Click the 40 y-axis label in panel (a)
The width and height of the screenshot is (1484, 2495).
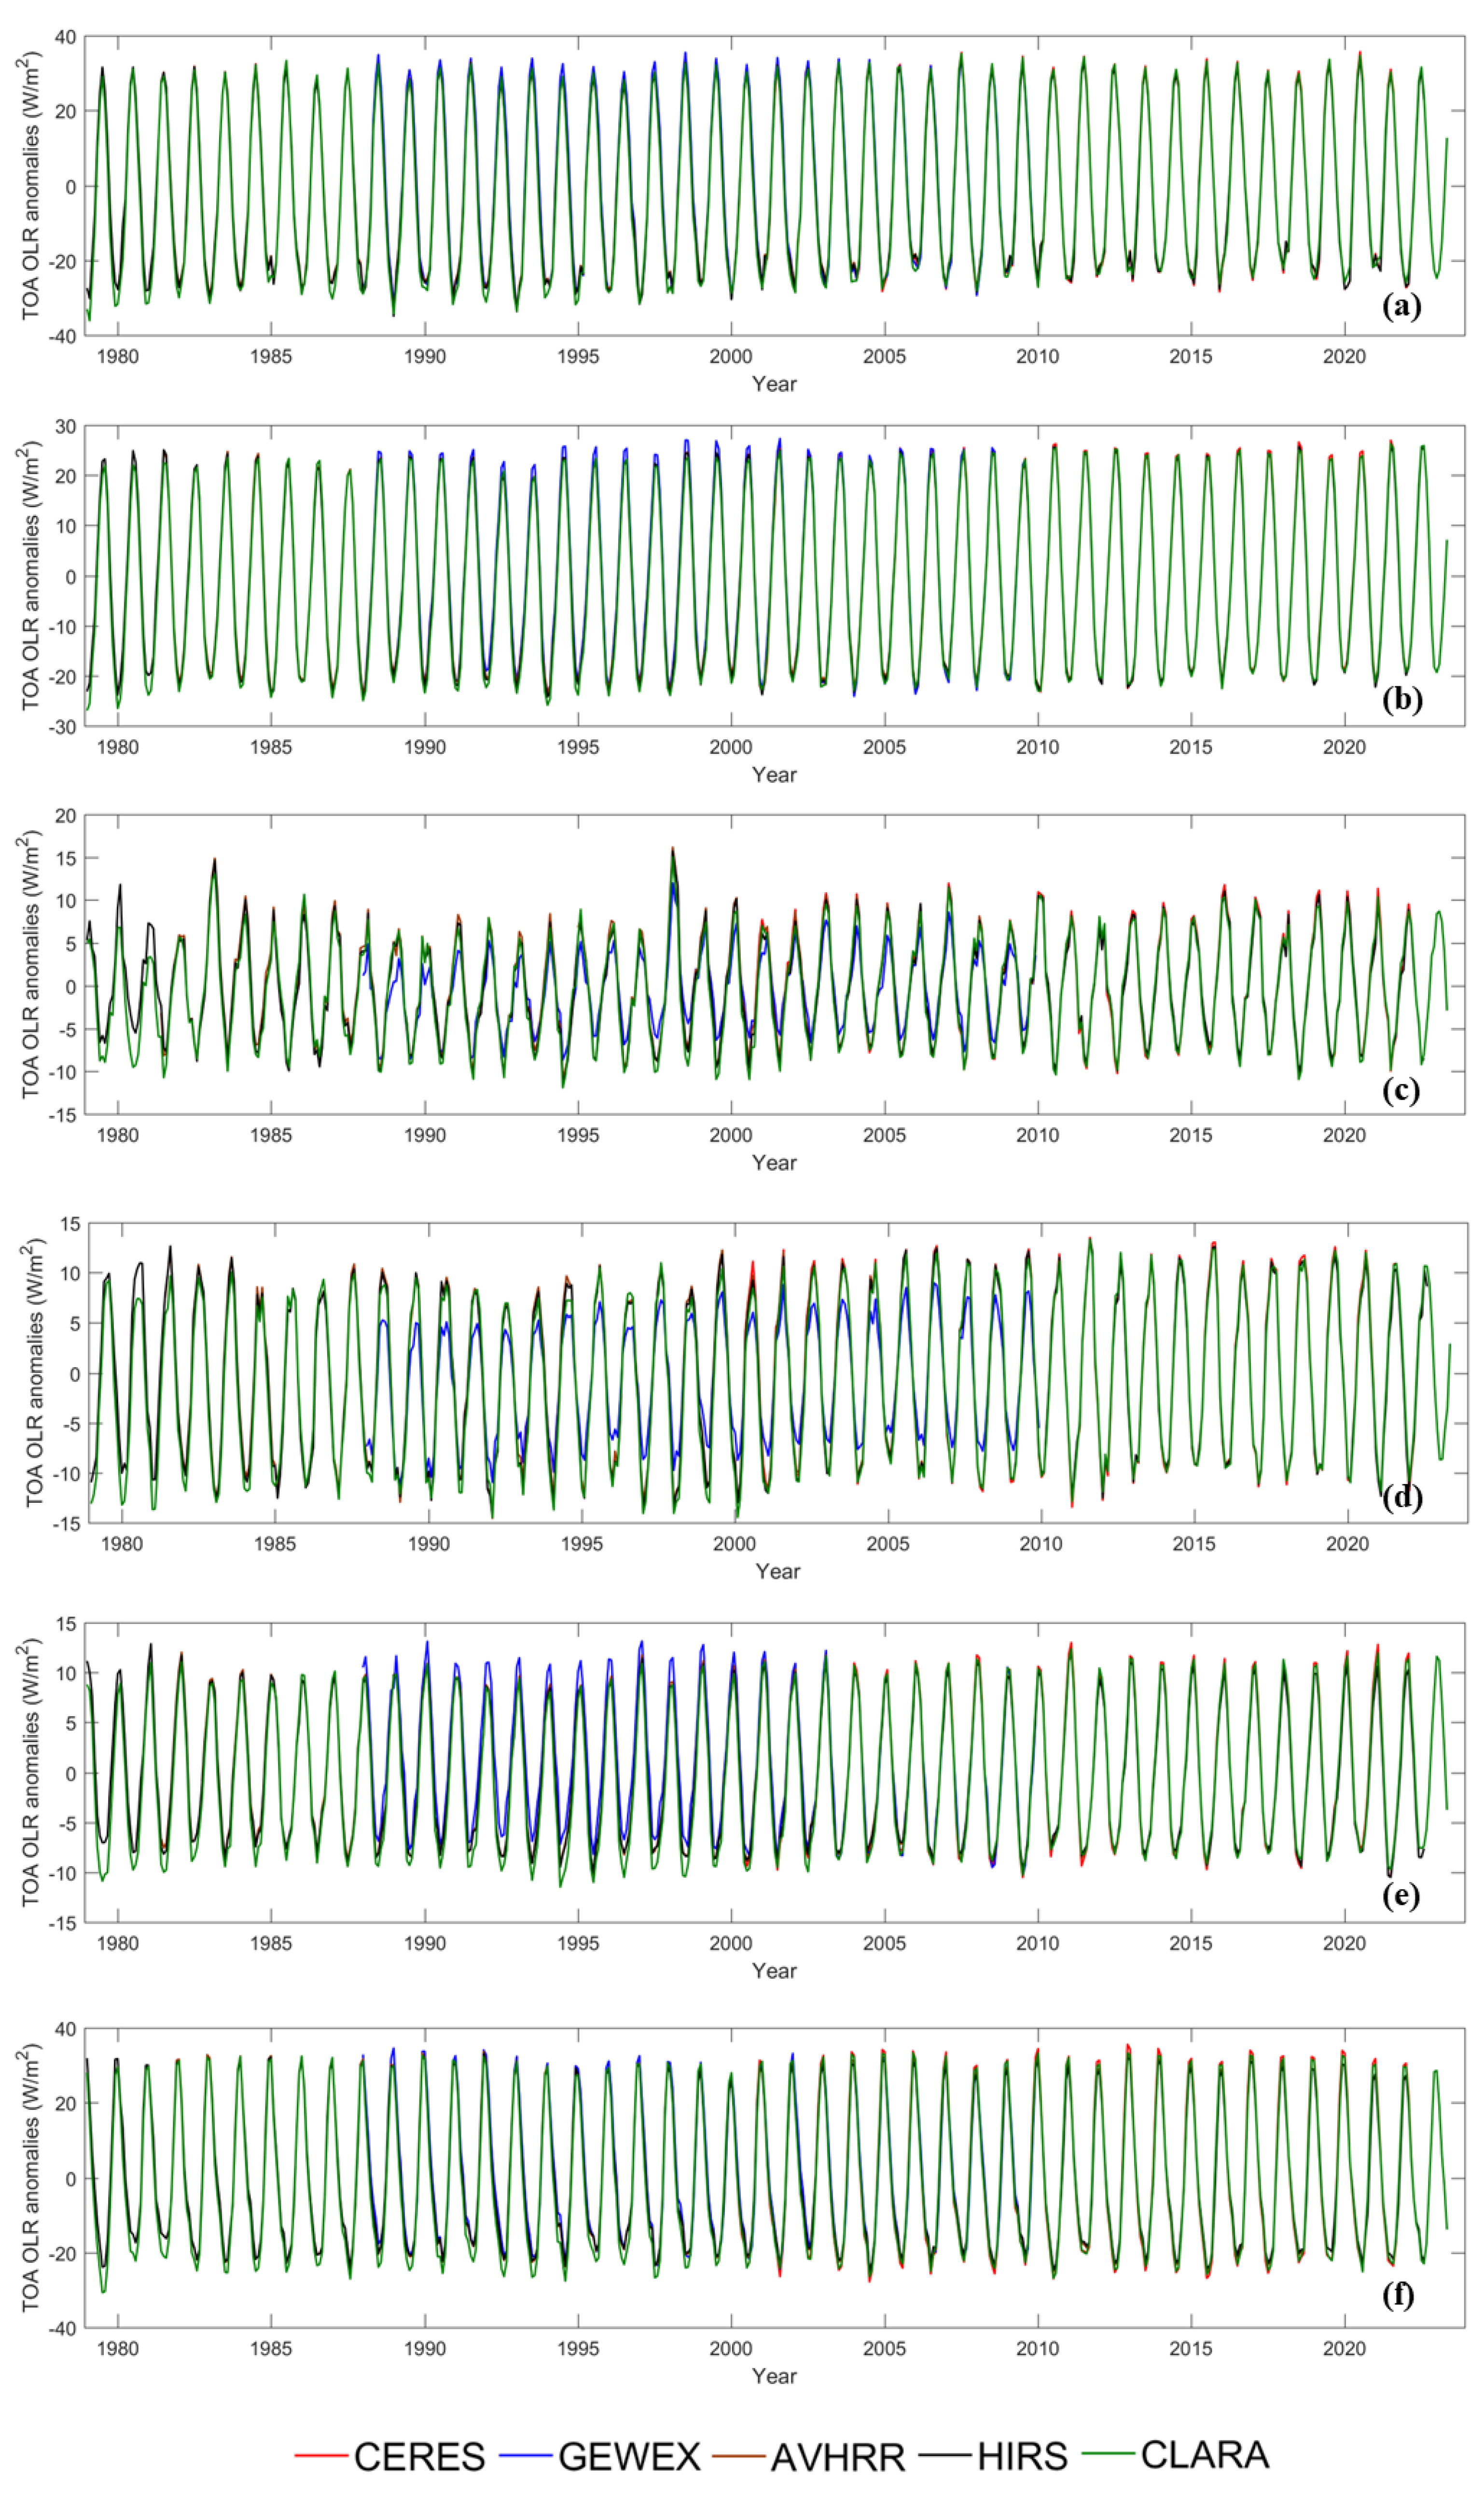tap(65, 37)
